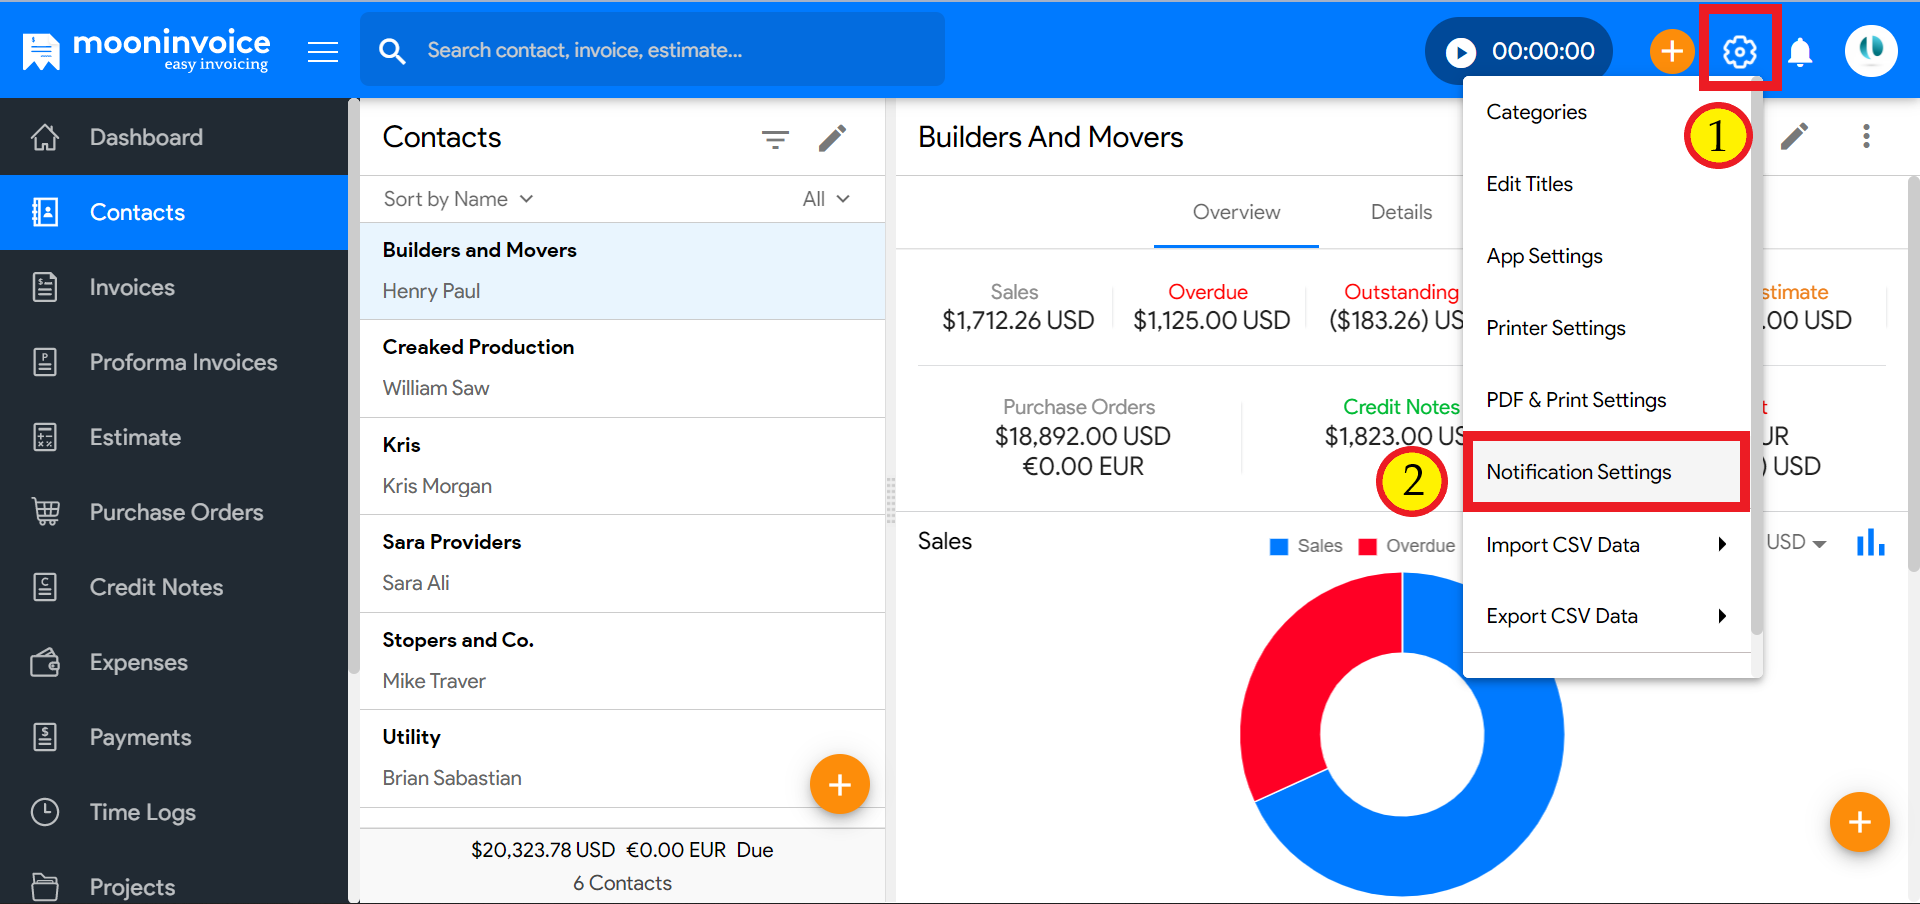Add a contact with orange plus button

click(x=840, y=784)
